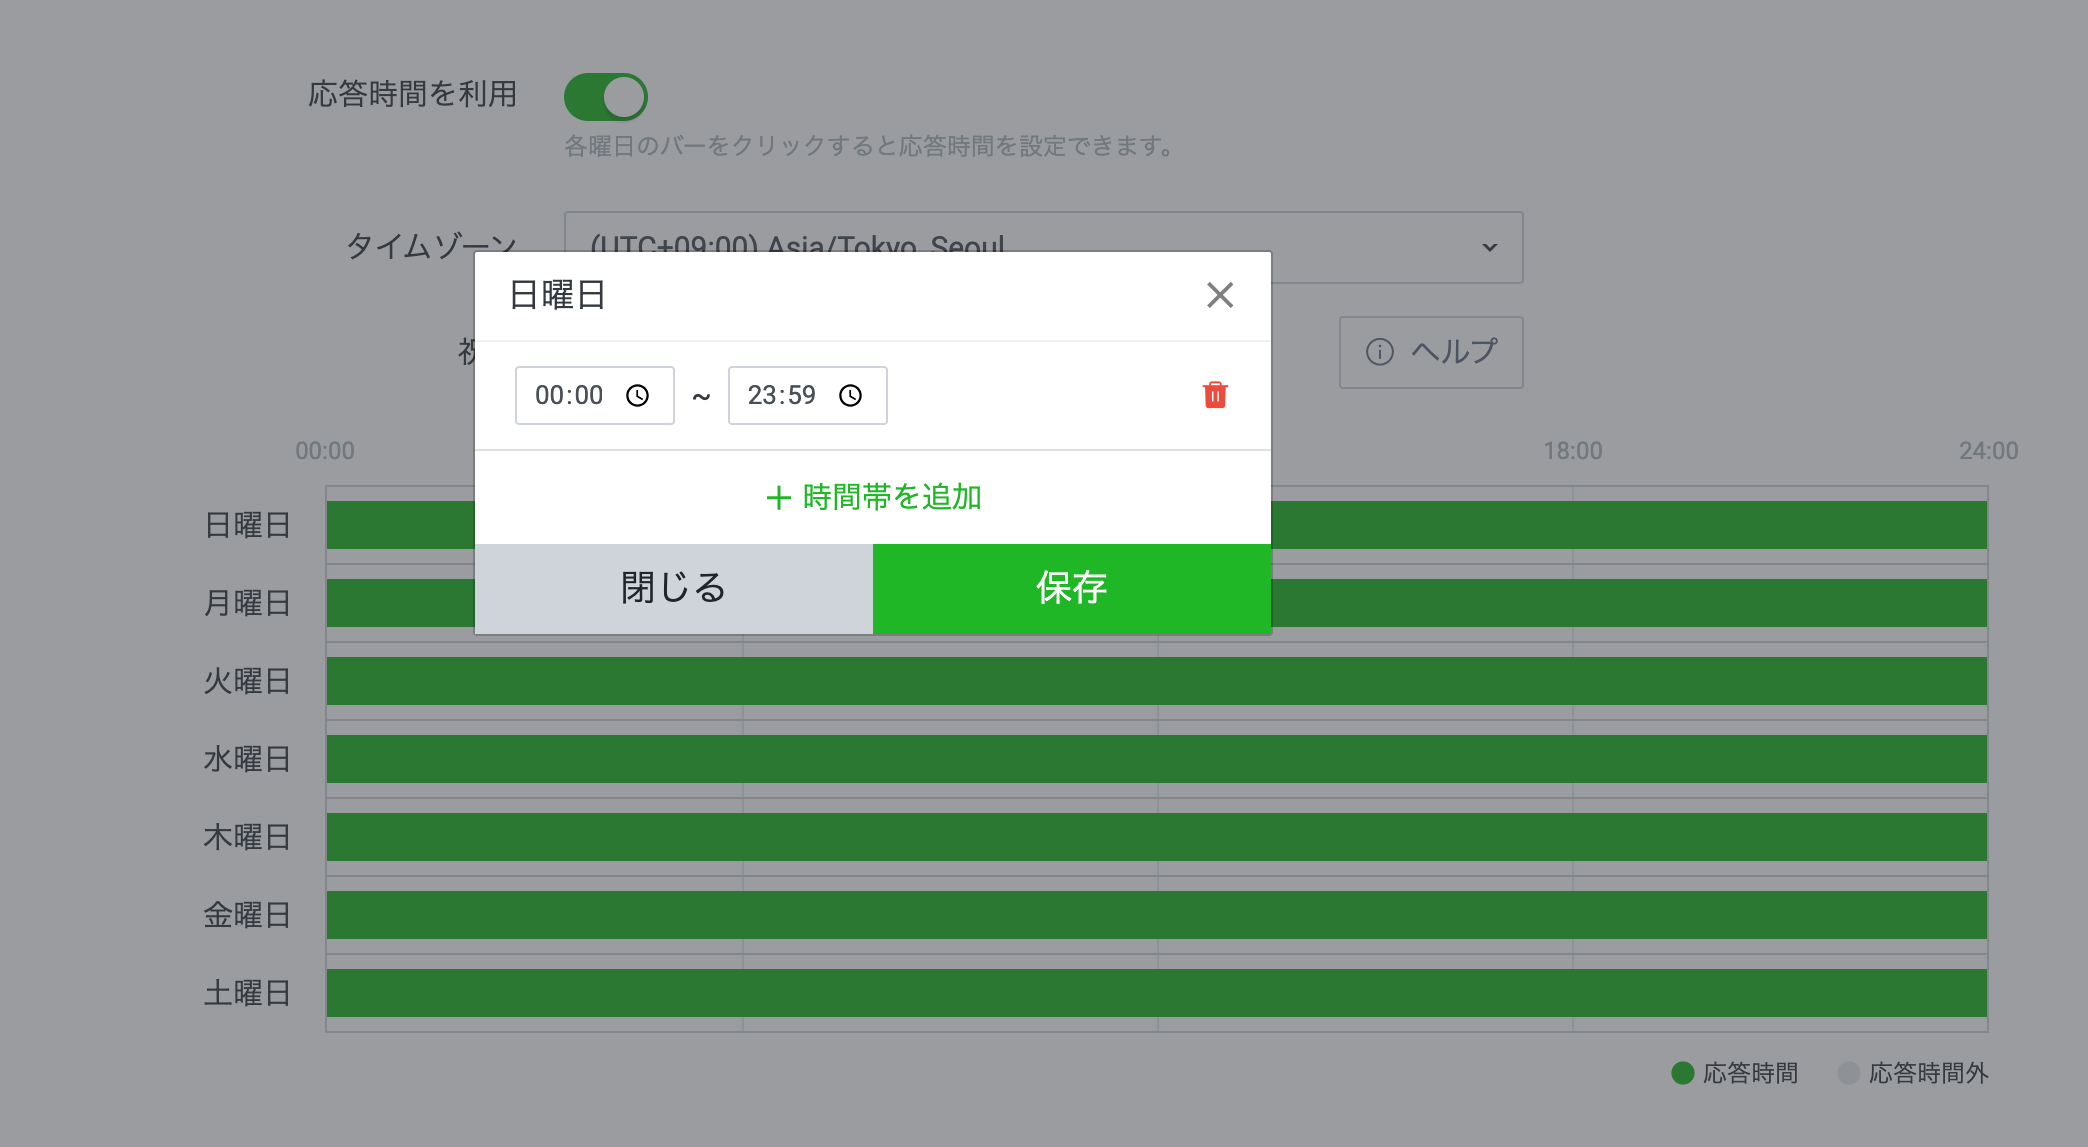Toggle 応答時間を利用 switch off
Image resolution: width=2088 pixels, height=1147 pixels.
605,97
